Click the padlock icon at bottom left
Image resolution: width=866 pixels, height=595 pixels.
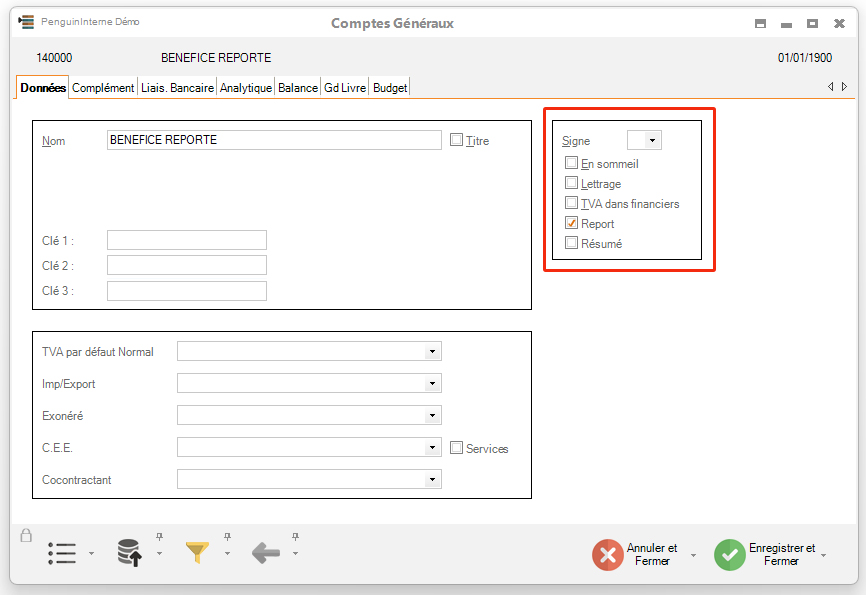click(x=26, y=536)
